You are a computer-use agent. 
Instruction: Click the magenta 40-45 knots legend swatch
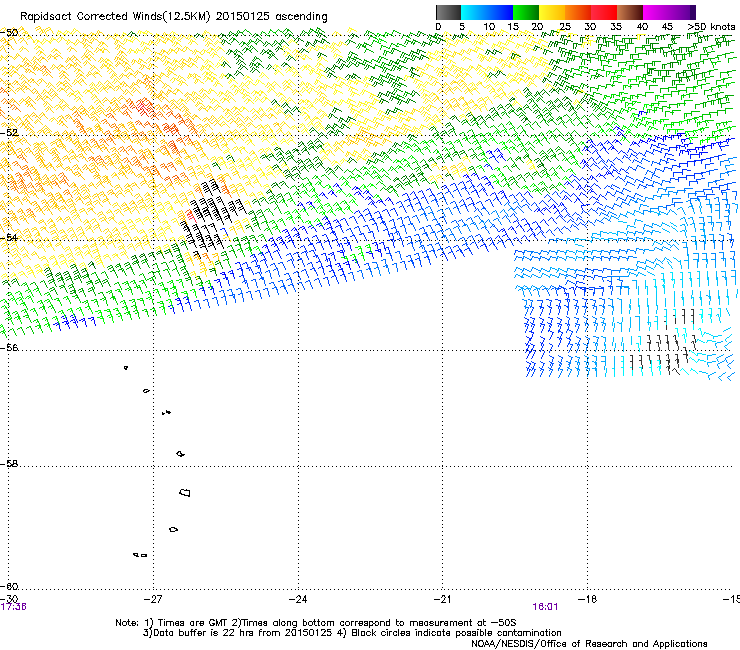pos(656,12)
